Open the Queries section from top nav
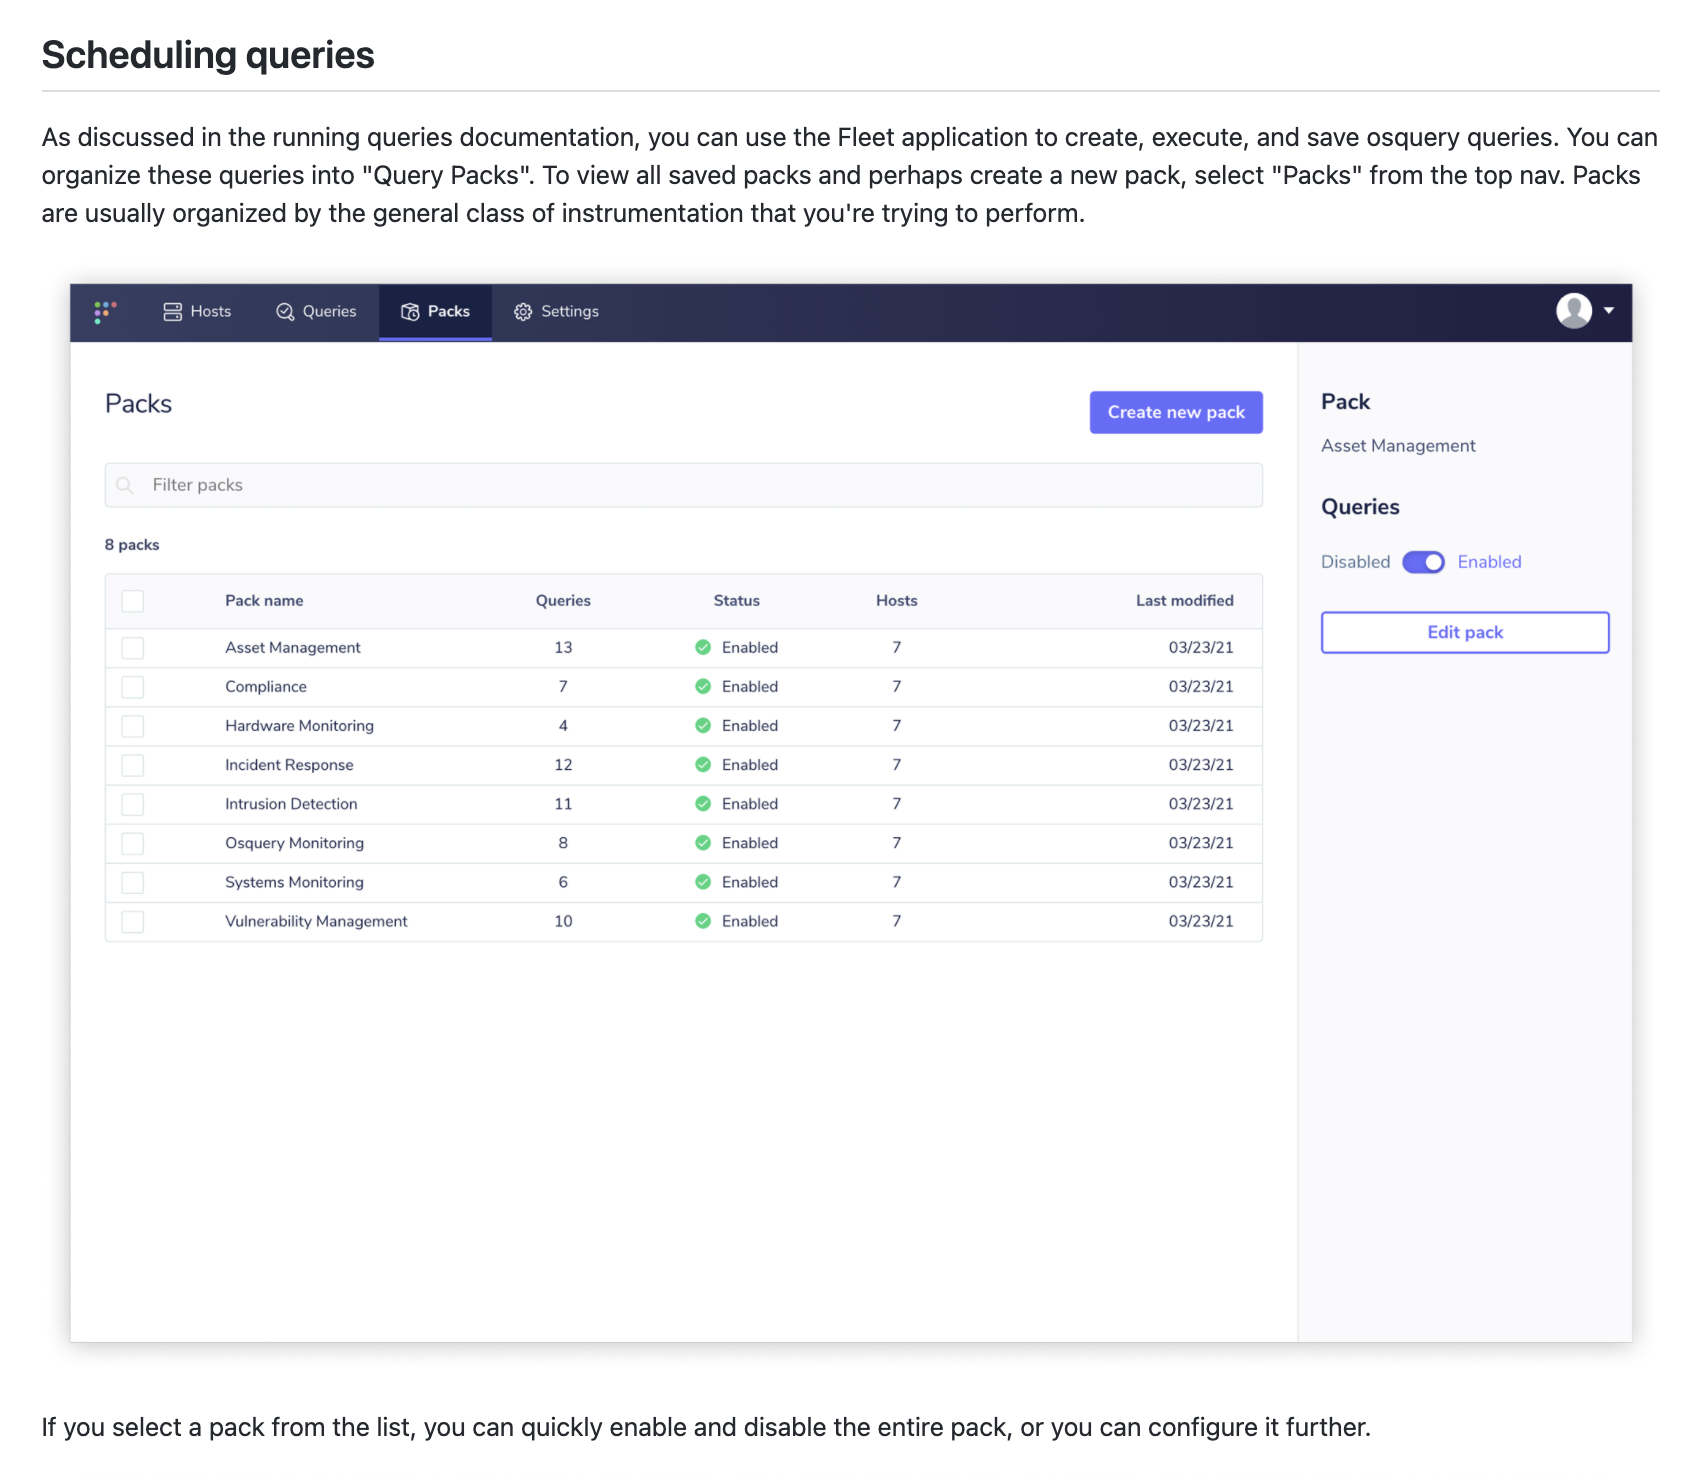 tap(329, 311)
